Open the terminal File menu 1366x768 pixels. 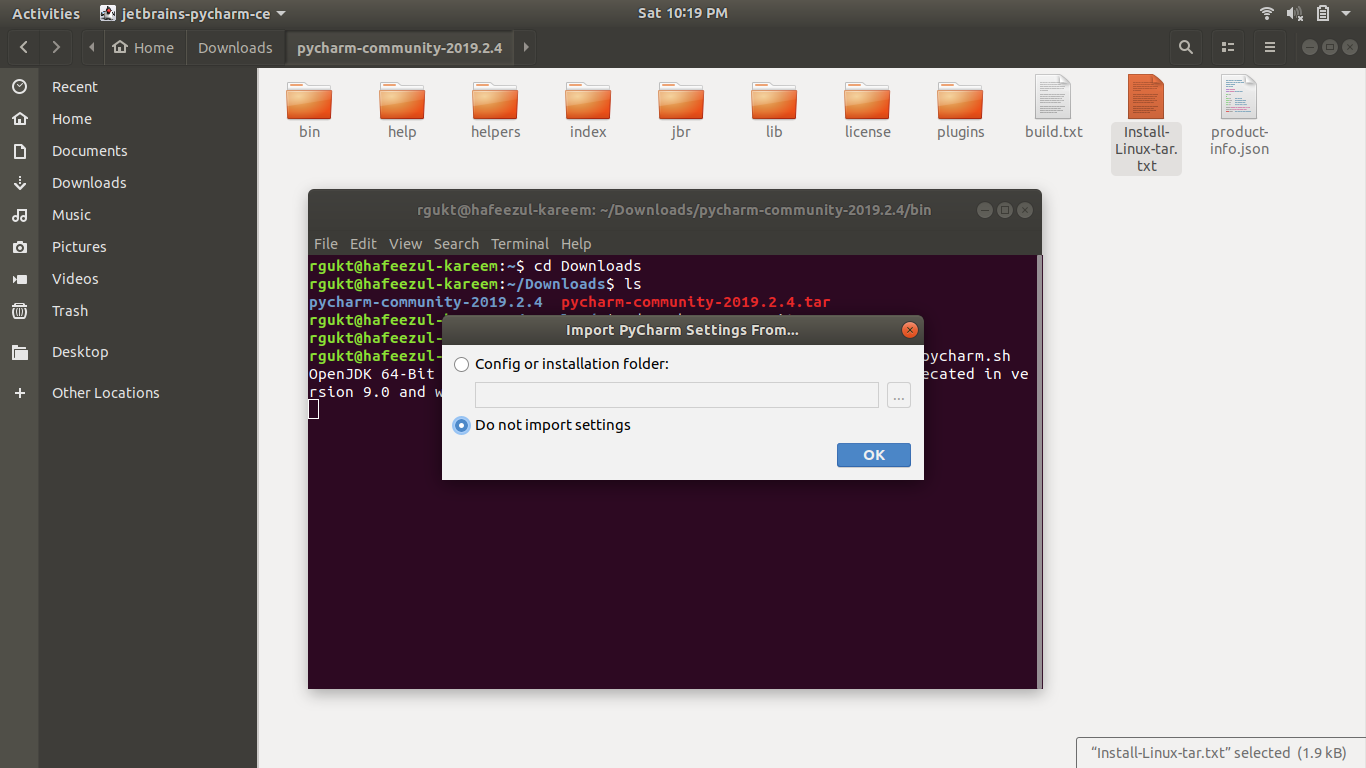point(326,244)
